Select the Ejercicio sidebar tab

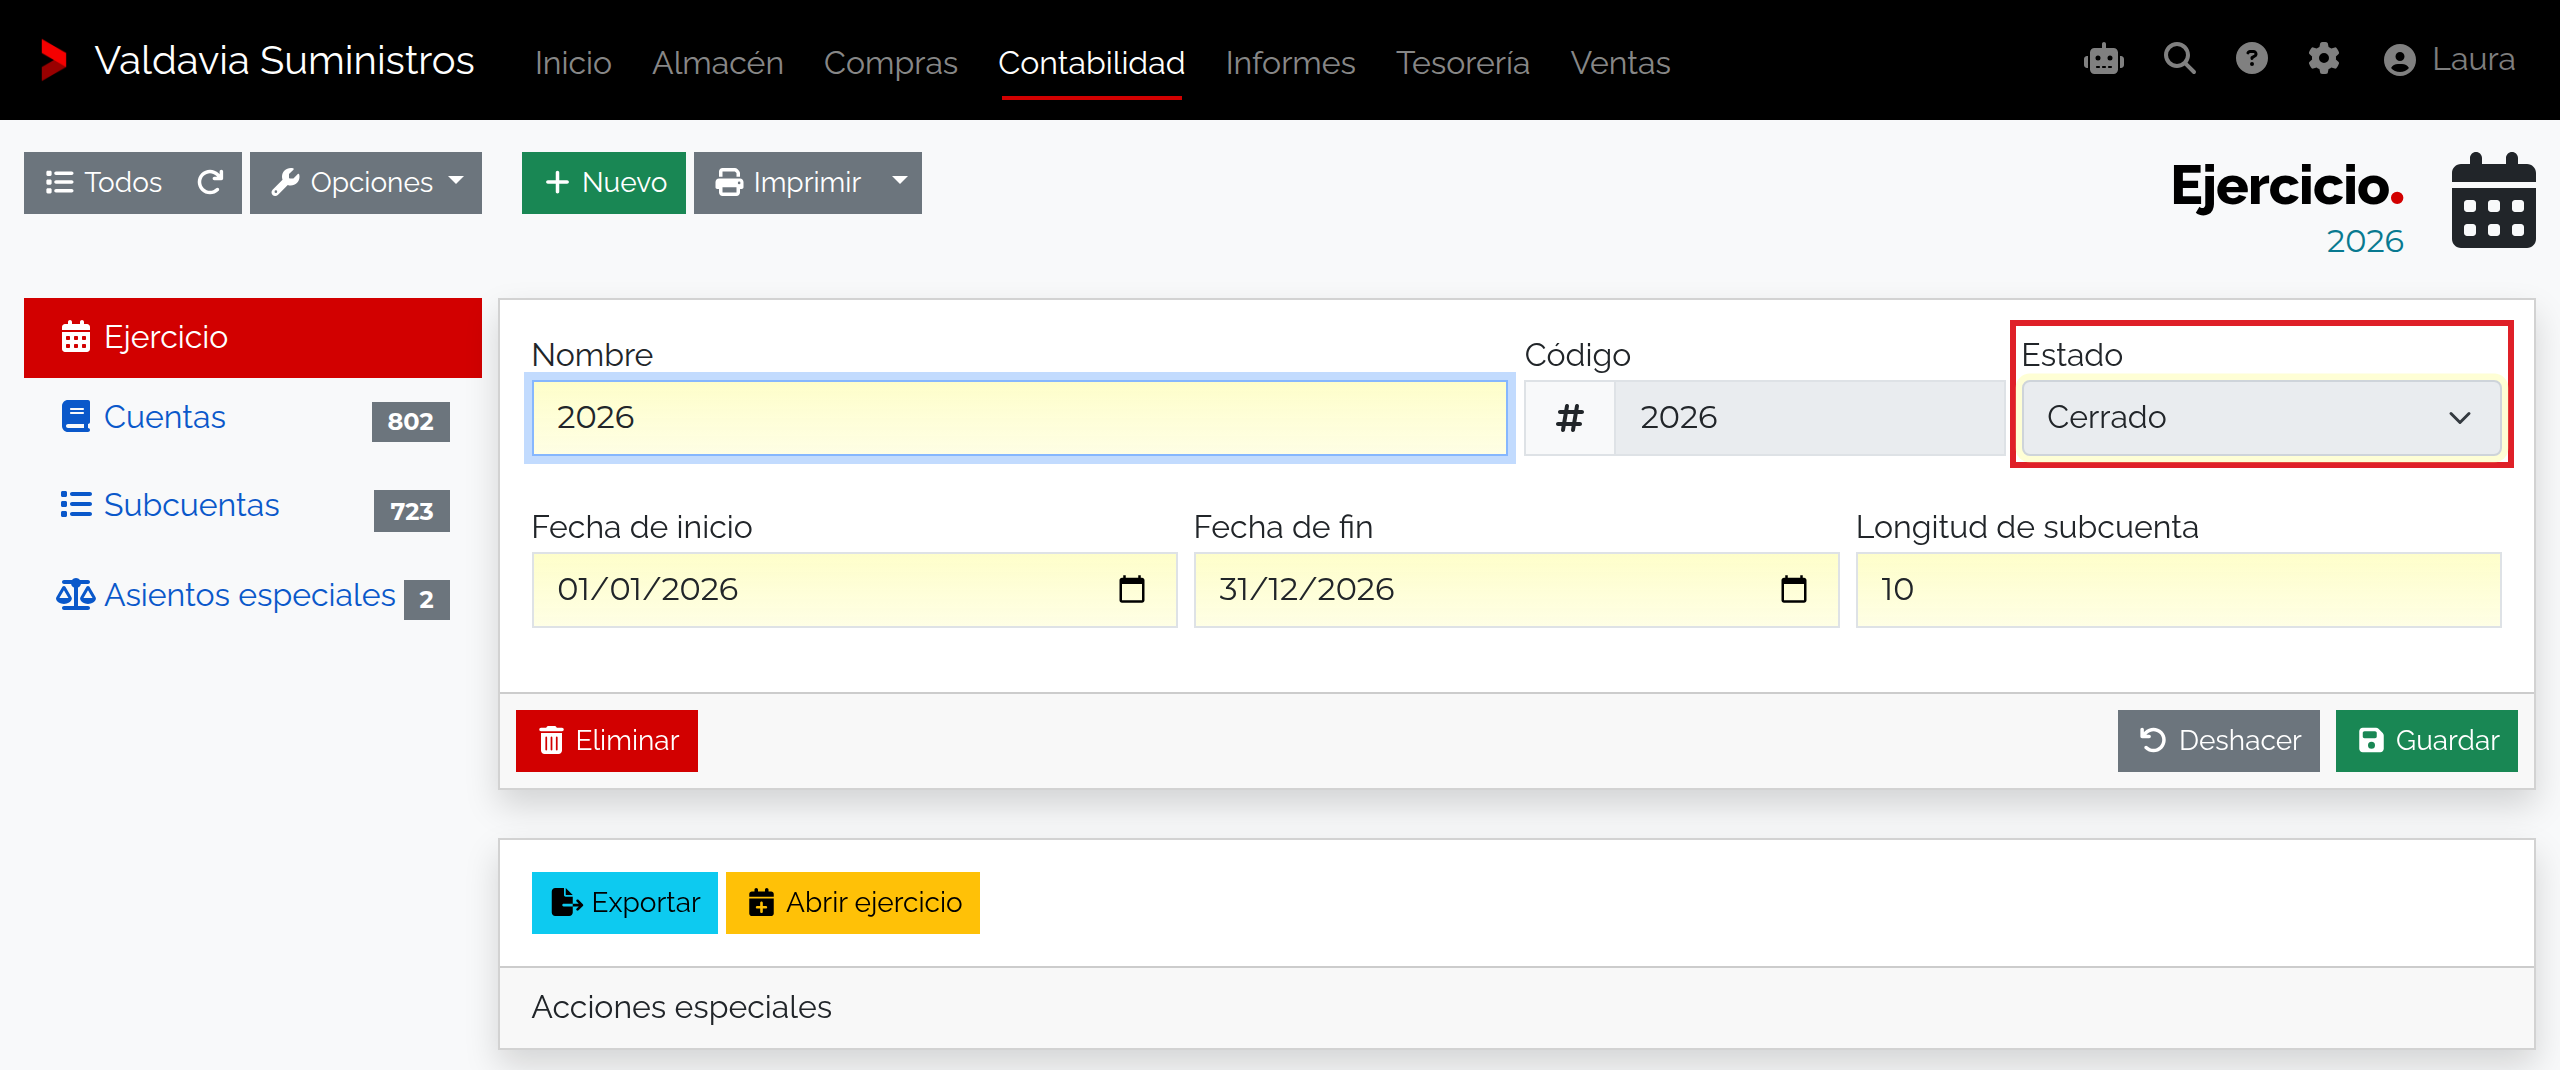click(x=253, y=338)
